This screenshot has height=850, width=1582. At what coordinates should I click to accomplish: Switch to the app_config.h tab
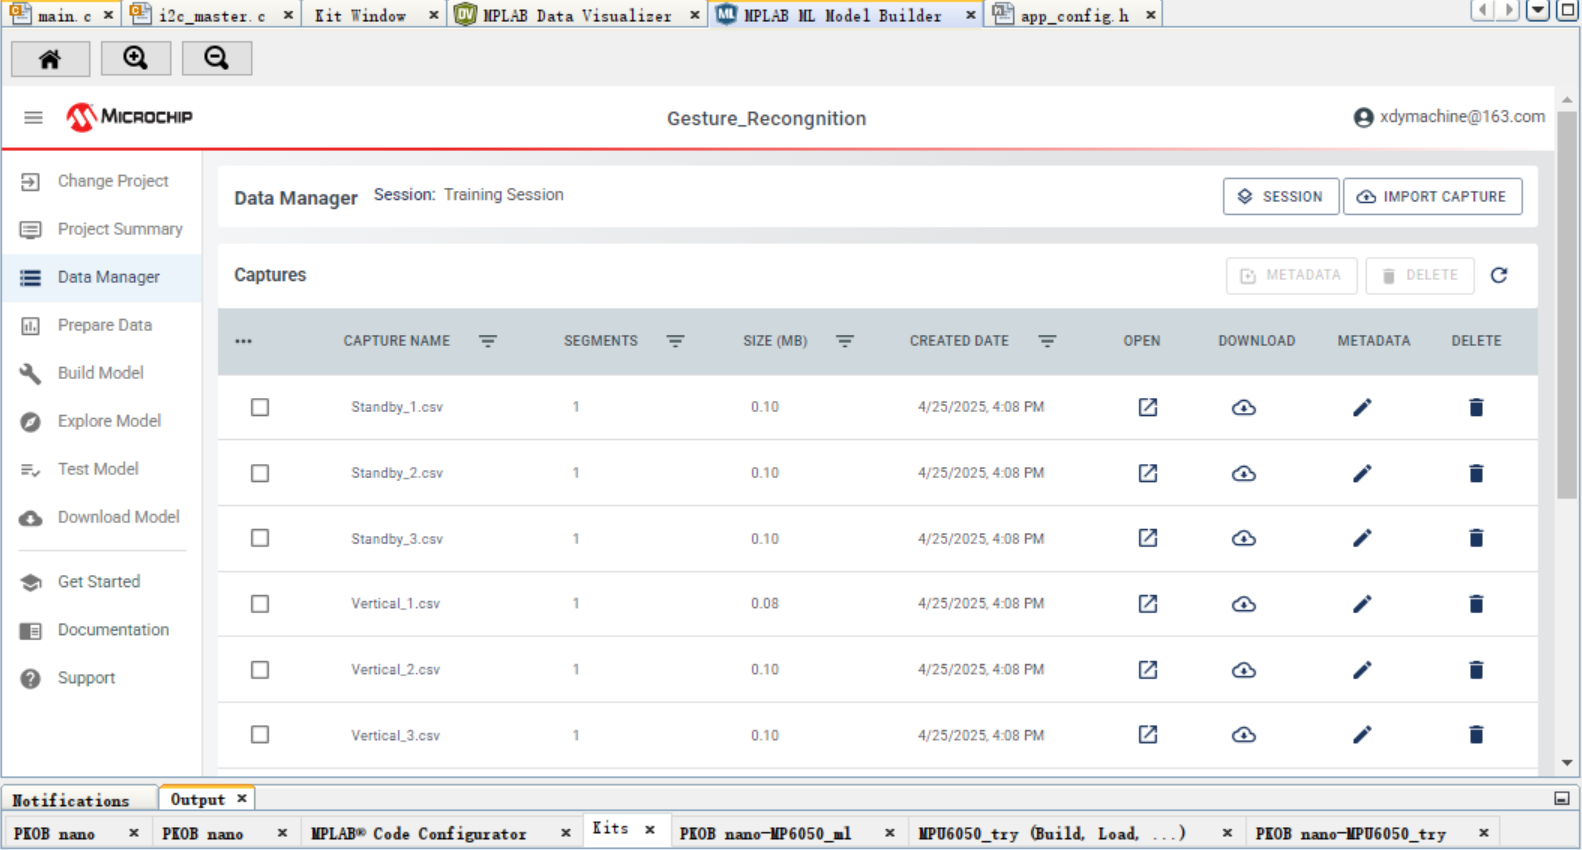1074,15
